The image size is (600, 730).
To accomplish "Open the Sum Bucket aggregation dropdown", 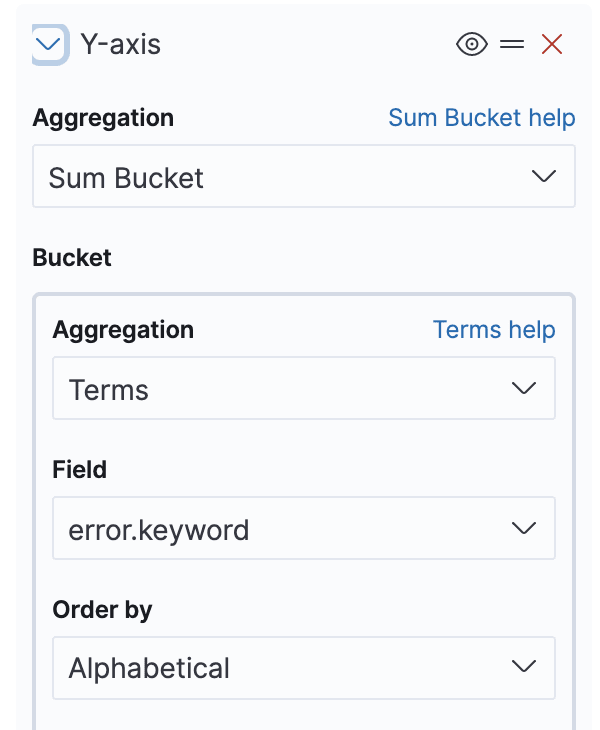I will tap(304, 176).
